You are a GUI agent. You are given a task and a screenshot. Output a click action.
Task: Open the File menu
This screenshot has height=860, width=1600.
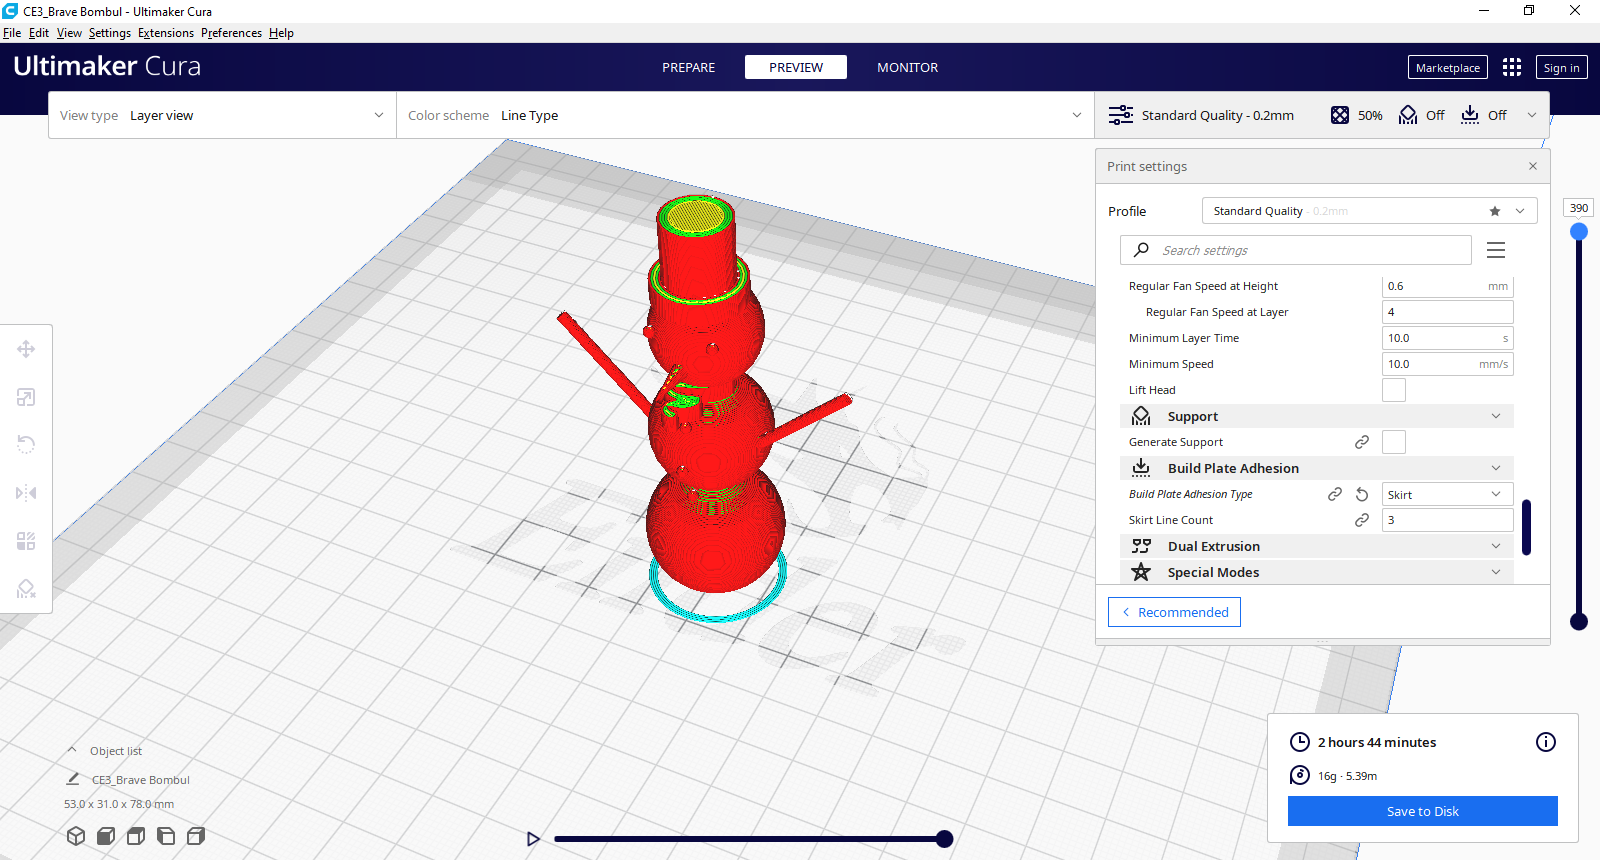pos(12,33)
